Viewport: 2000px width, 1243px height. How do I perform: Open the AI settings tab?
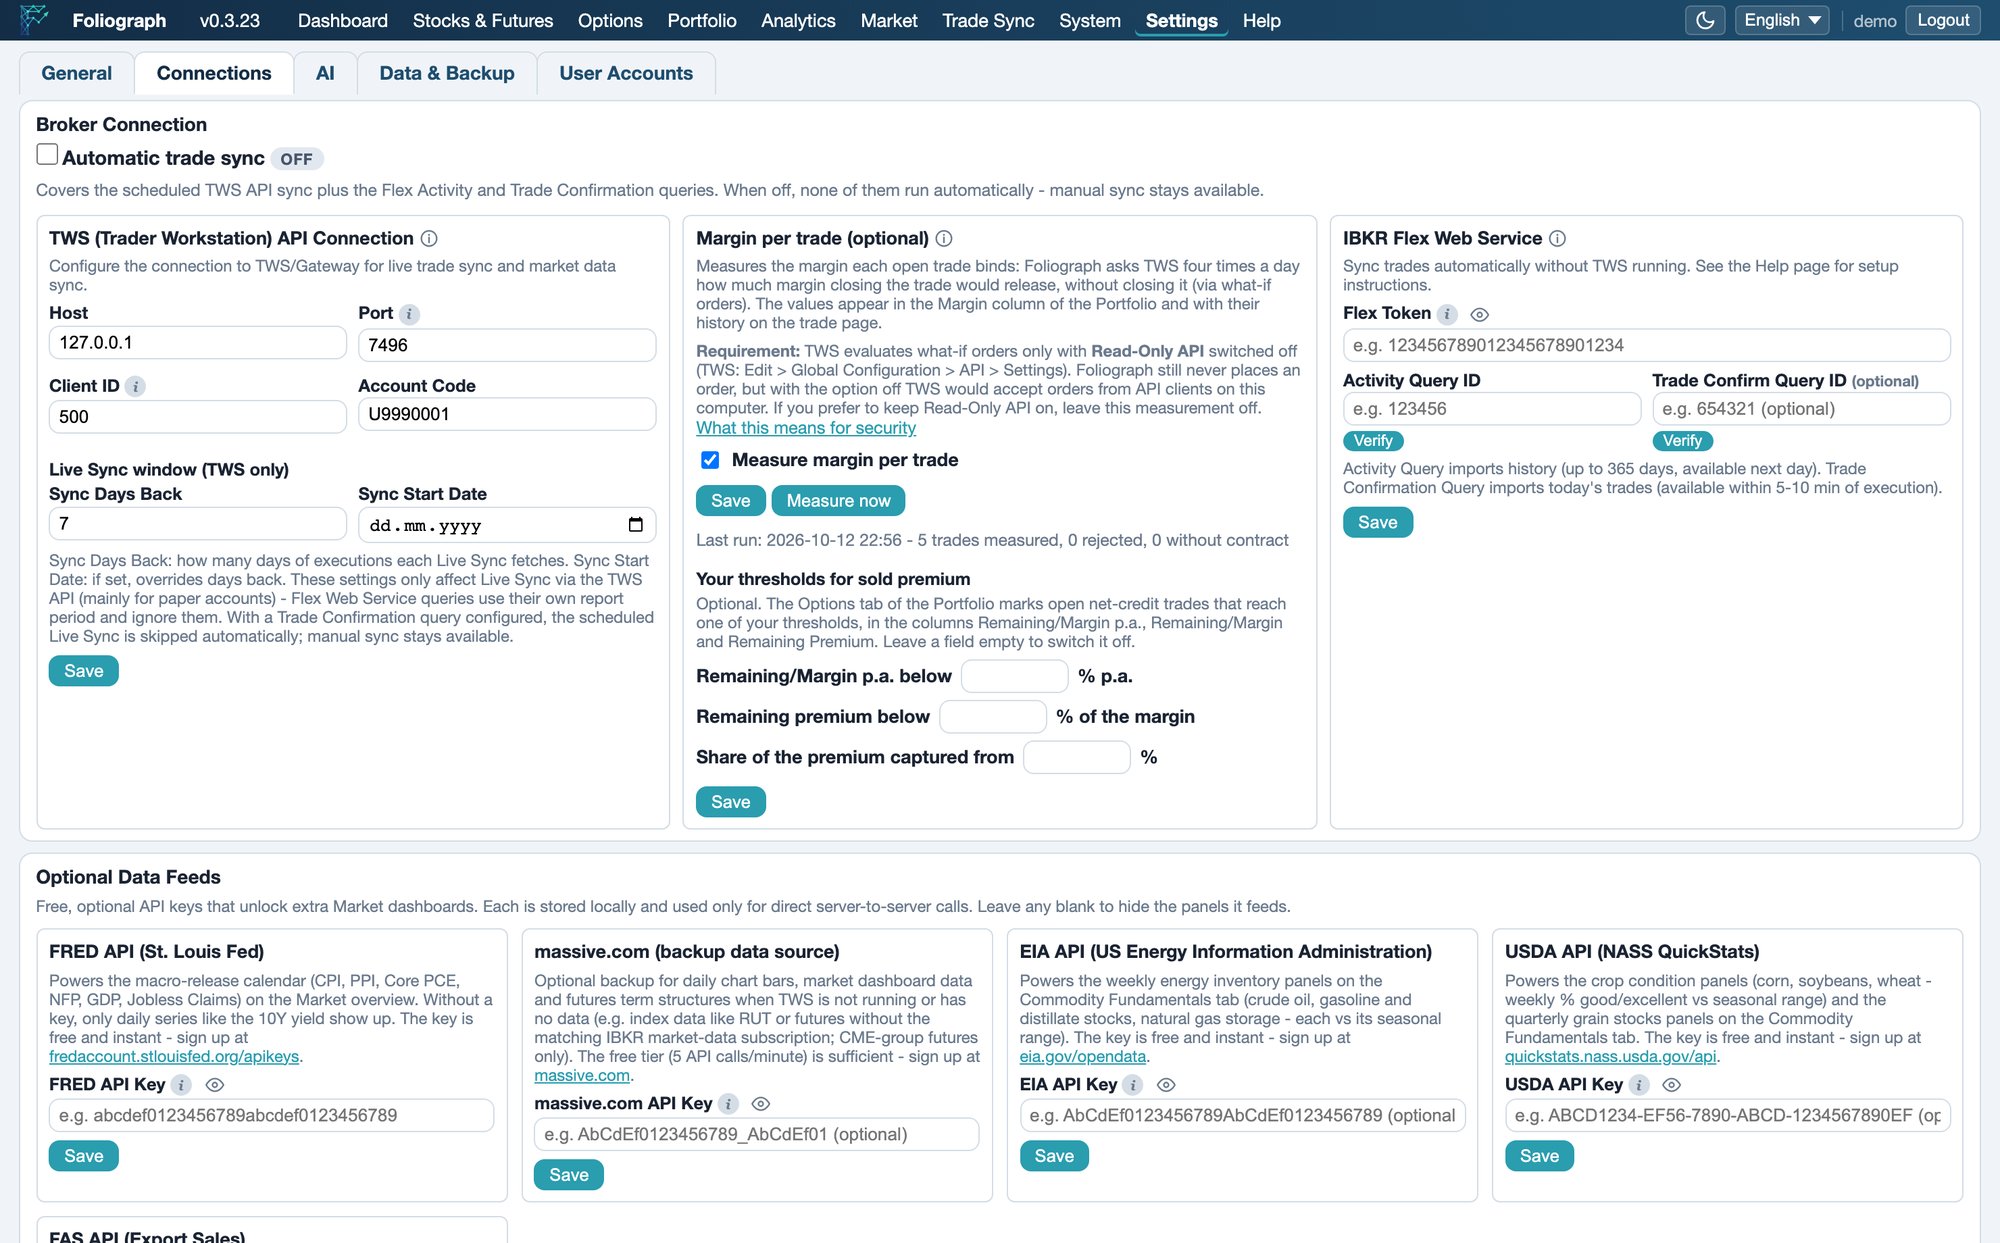(x=325, y=73)
